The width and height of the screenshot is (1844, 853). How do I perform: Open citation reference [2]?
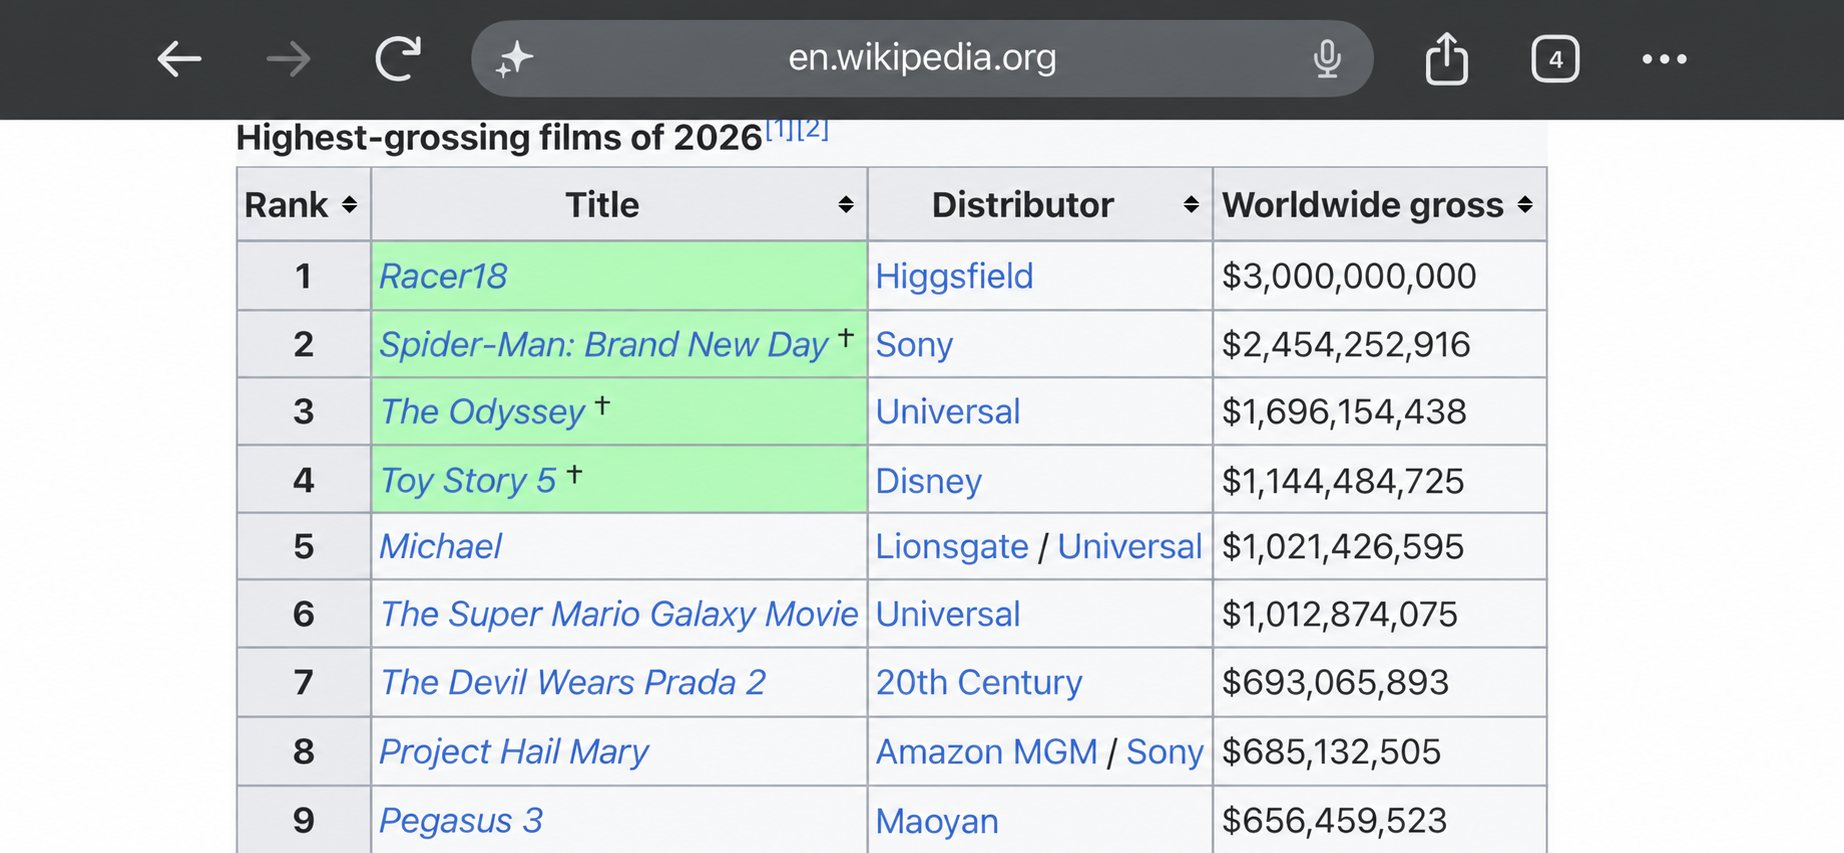[x=813, y=128]
